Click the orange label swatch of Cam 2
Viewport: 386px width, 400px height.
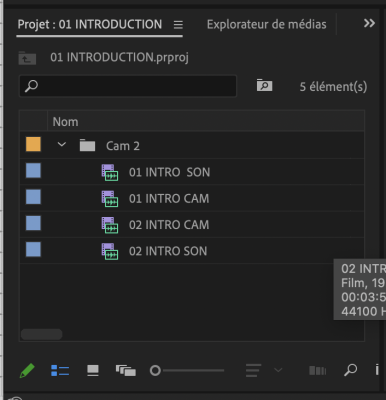(x=33, y=145)
